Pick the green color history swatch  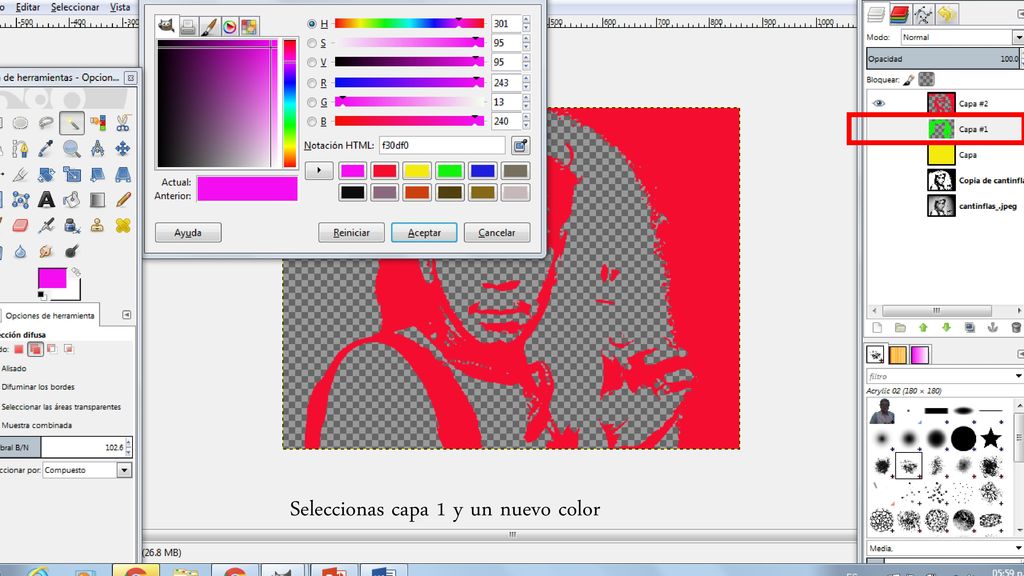449,171
